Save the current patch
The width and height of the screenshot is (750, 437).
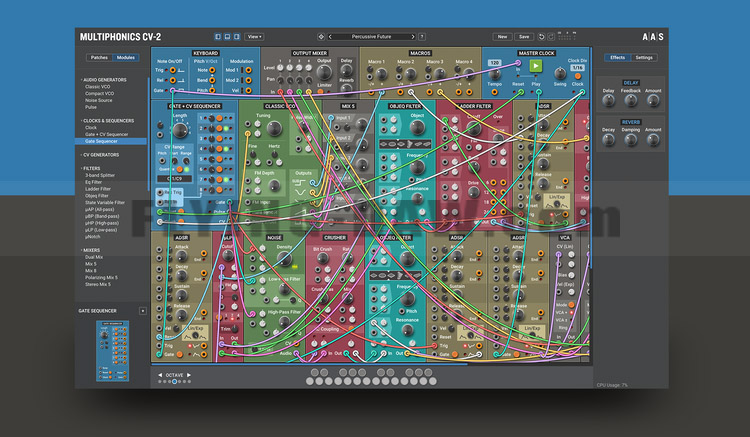click(x=524, y=37)
